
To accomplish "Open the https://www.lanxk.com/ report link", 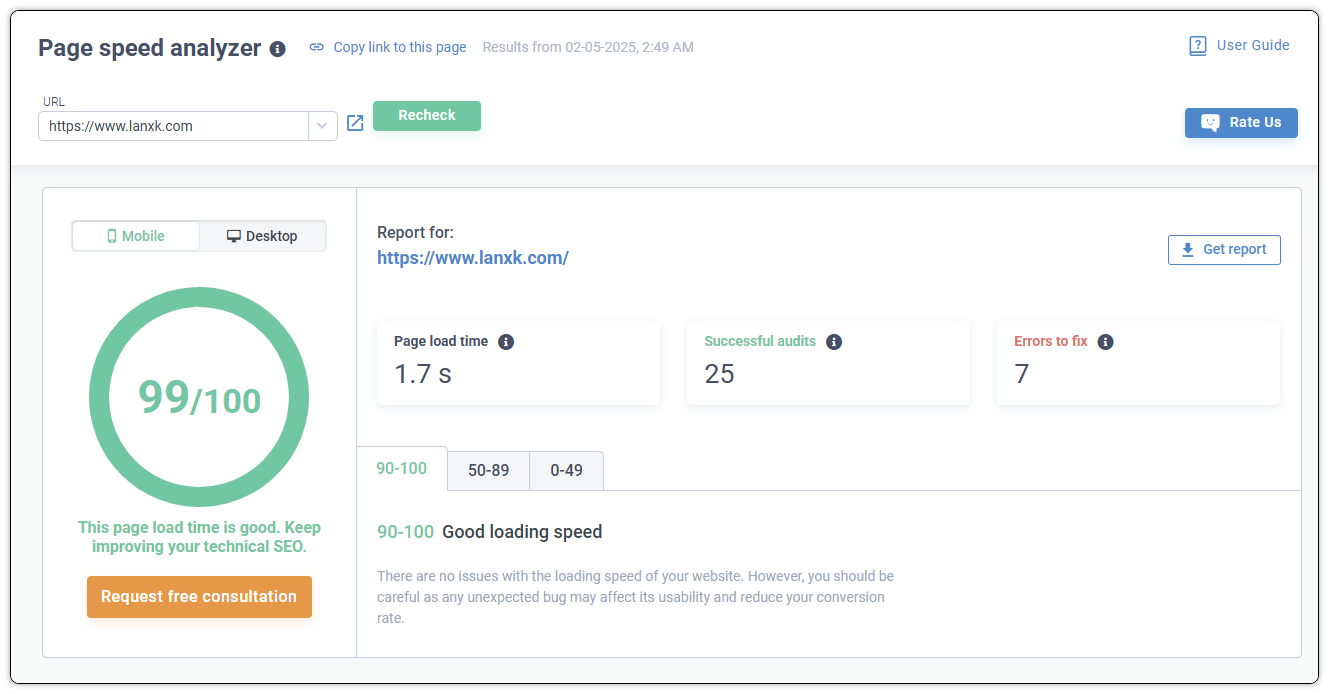I will 473,258.
